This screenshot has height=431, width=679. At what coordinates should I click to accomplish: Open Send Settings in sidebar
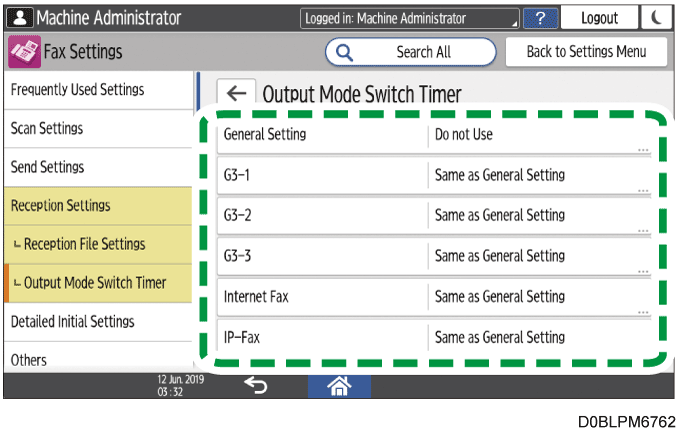[97, 168]
